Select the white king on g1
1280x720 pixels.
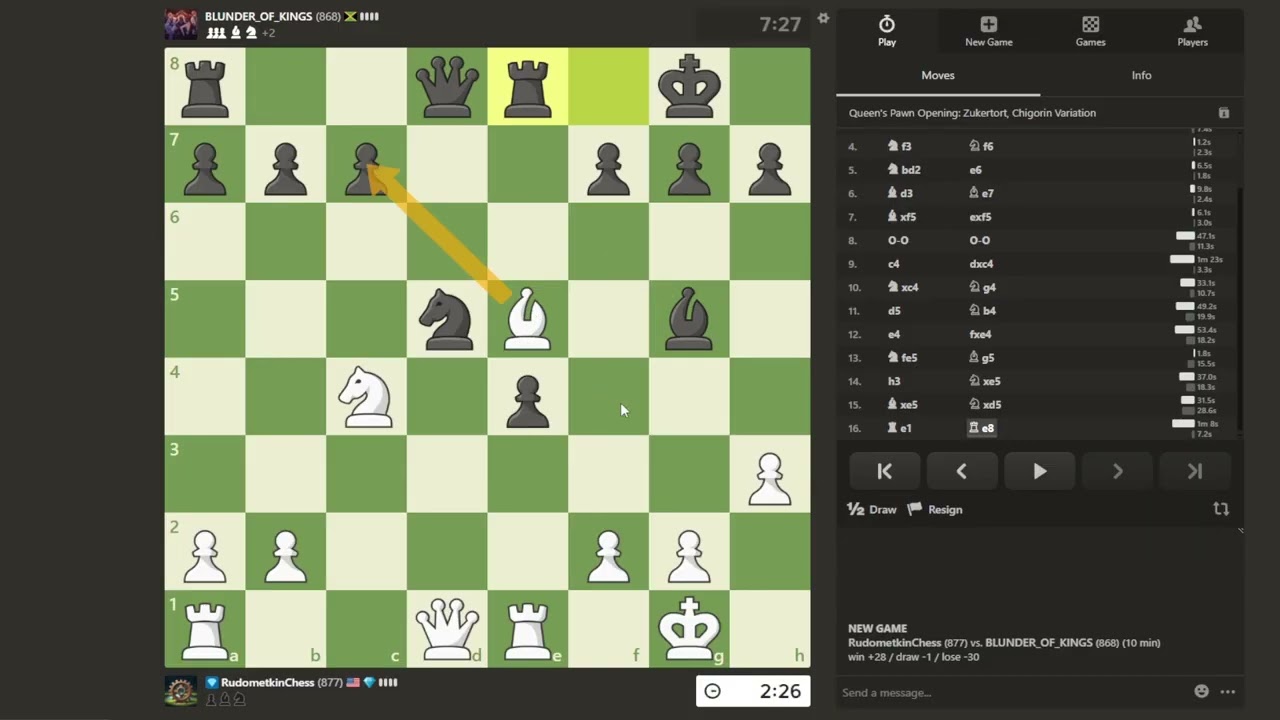pyautogui.click(x=689, y=629)
